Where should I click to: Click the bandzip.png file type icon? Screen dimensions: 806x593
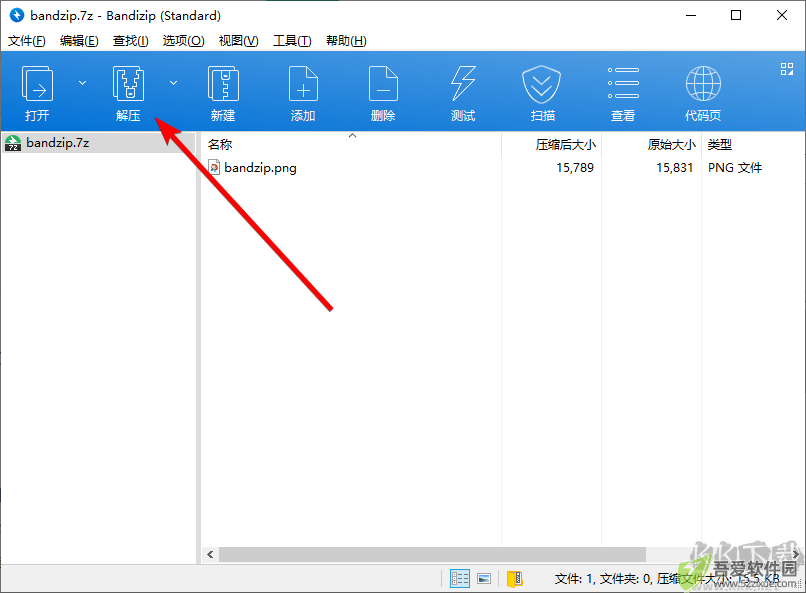click(x=214, y=168)
